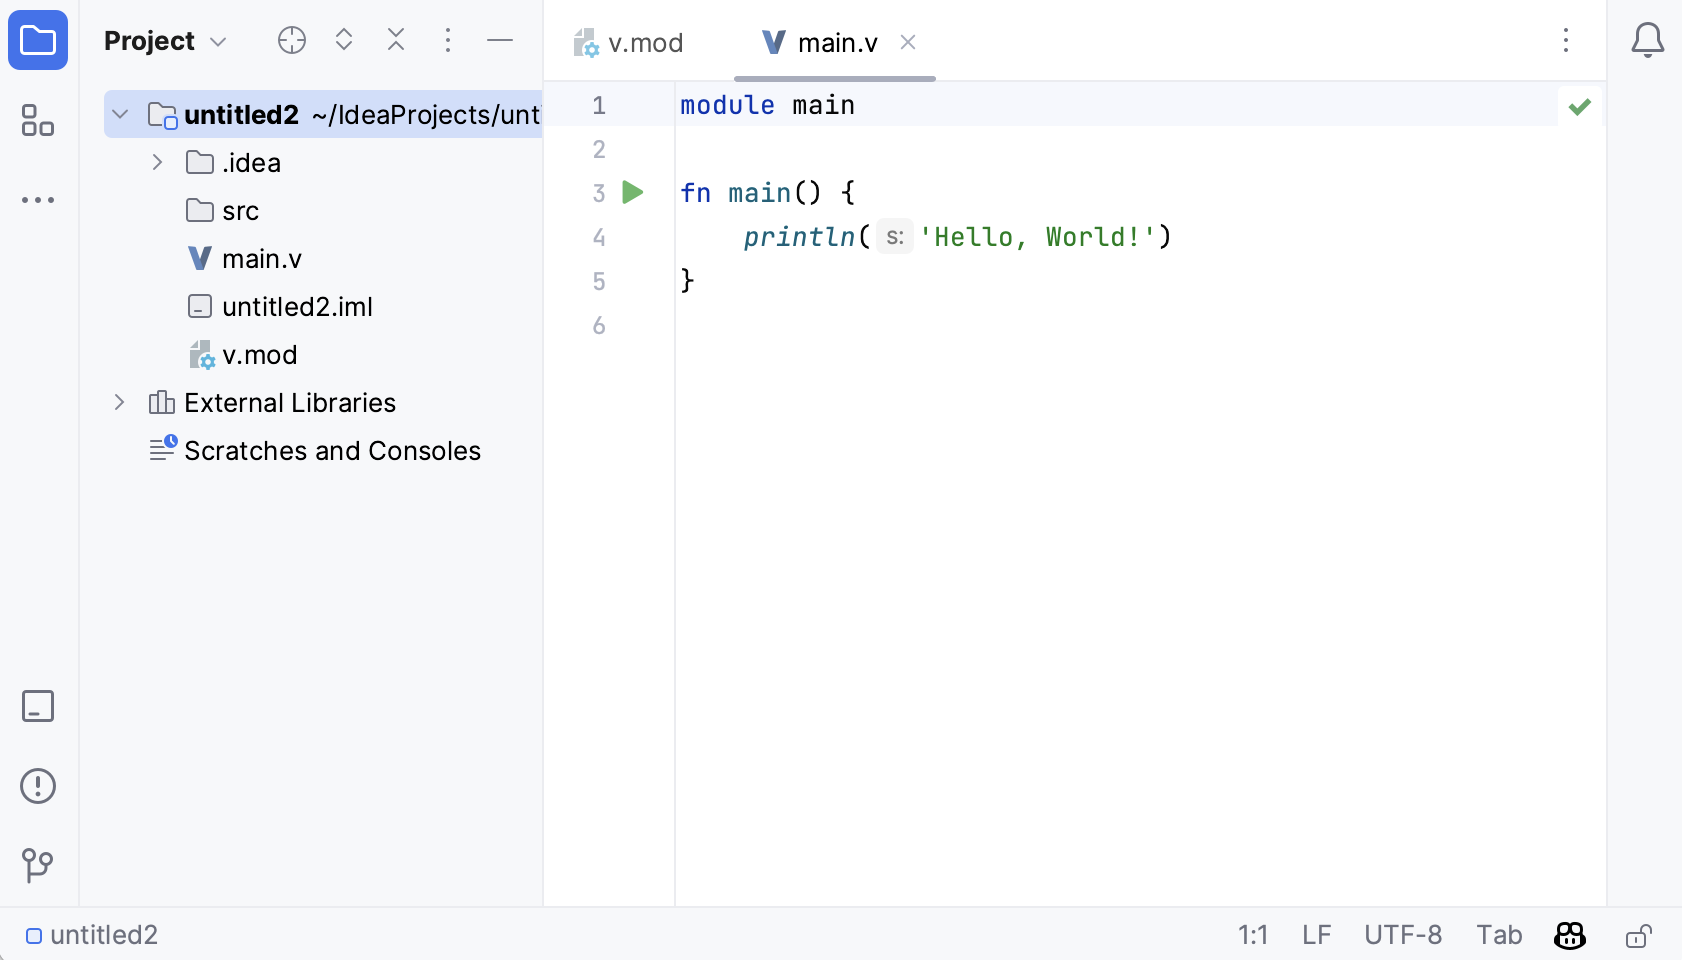The height and width of the screenshot is (960, 1682).
Task: Click the bottom-left tool window icon
Action: point(38,706)
